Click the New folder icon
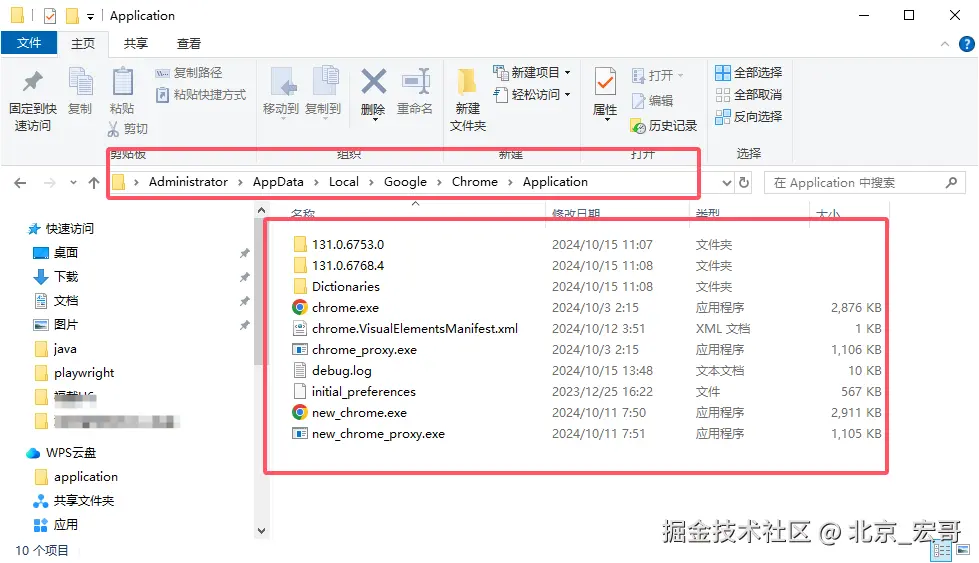979x563 pixels. pyautogui.click(x=467, y=82)
